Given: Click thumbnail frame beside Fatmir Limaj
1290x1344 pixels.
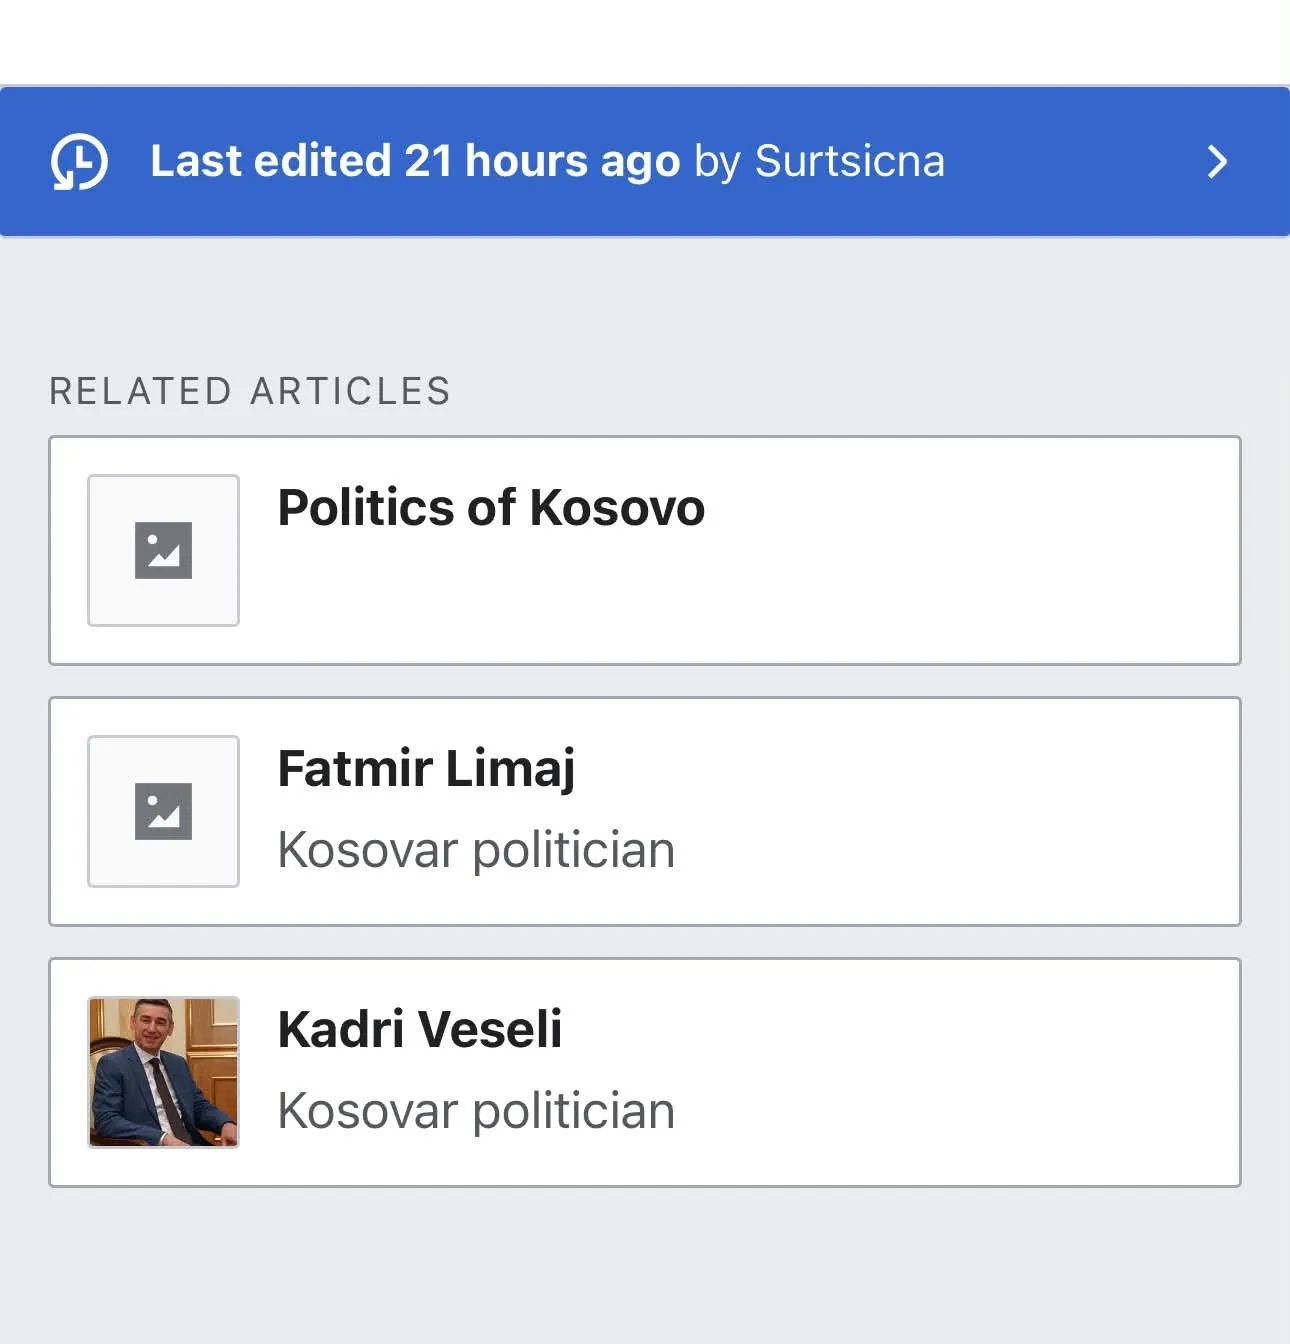Looking at the screenshot, I should [163, 811].
